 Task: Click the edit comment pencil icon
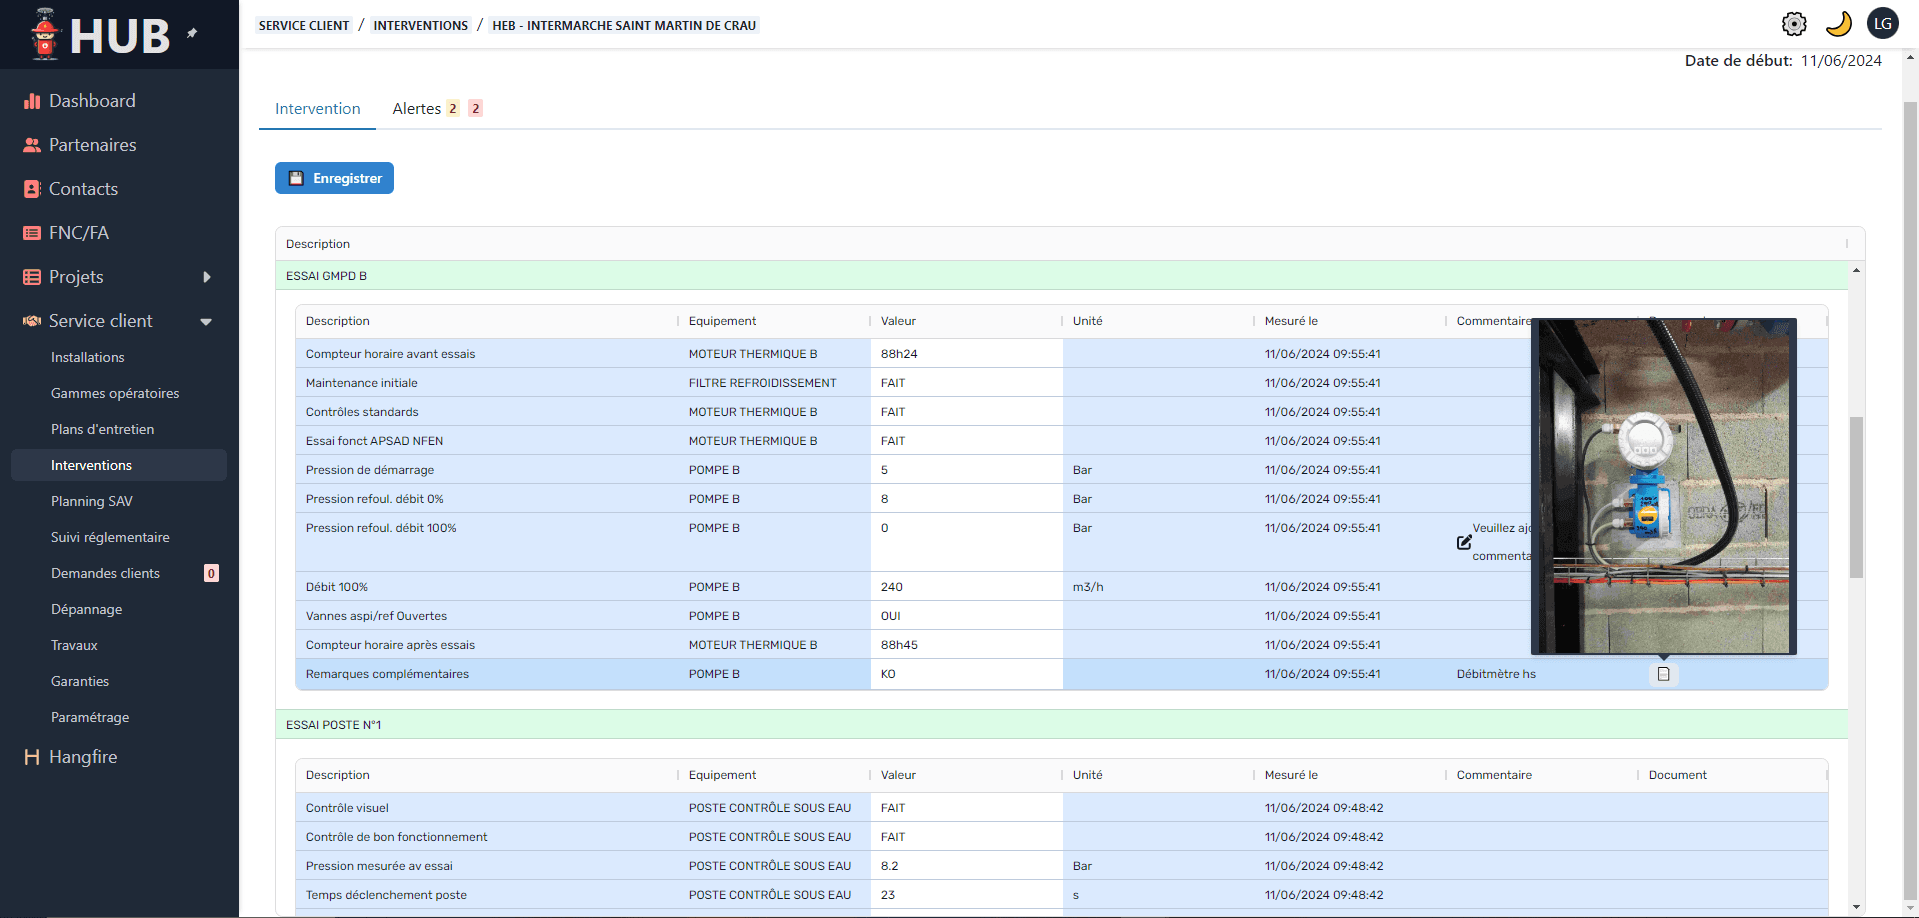click(1464, 542)
